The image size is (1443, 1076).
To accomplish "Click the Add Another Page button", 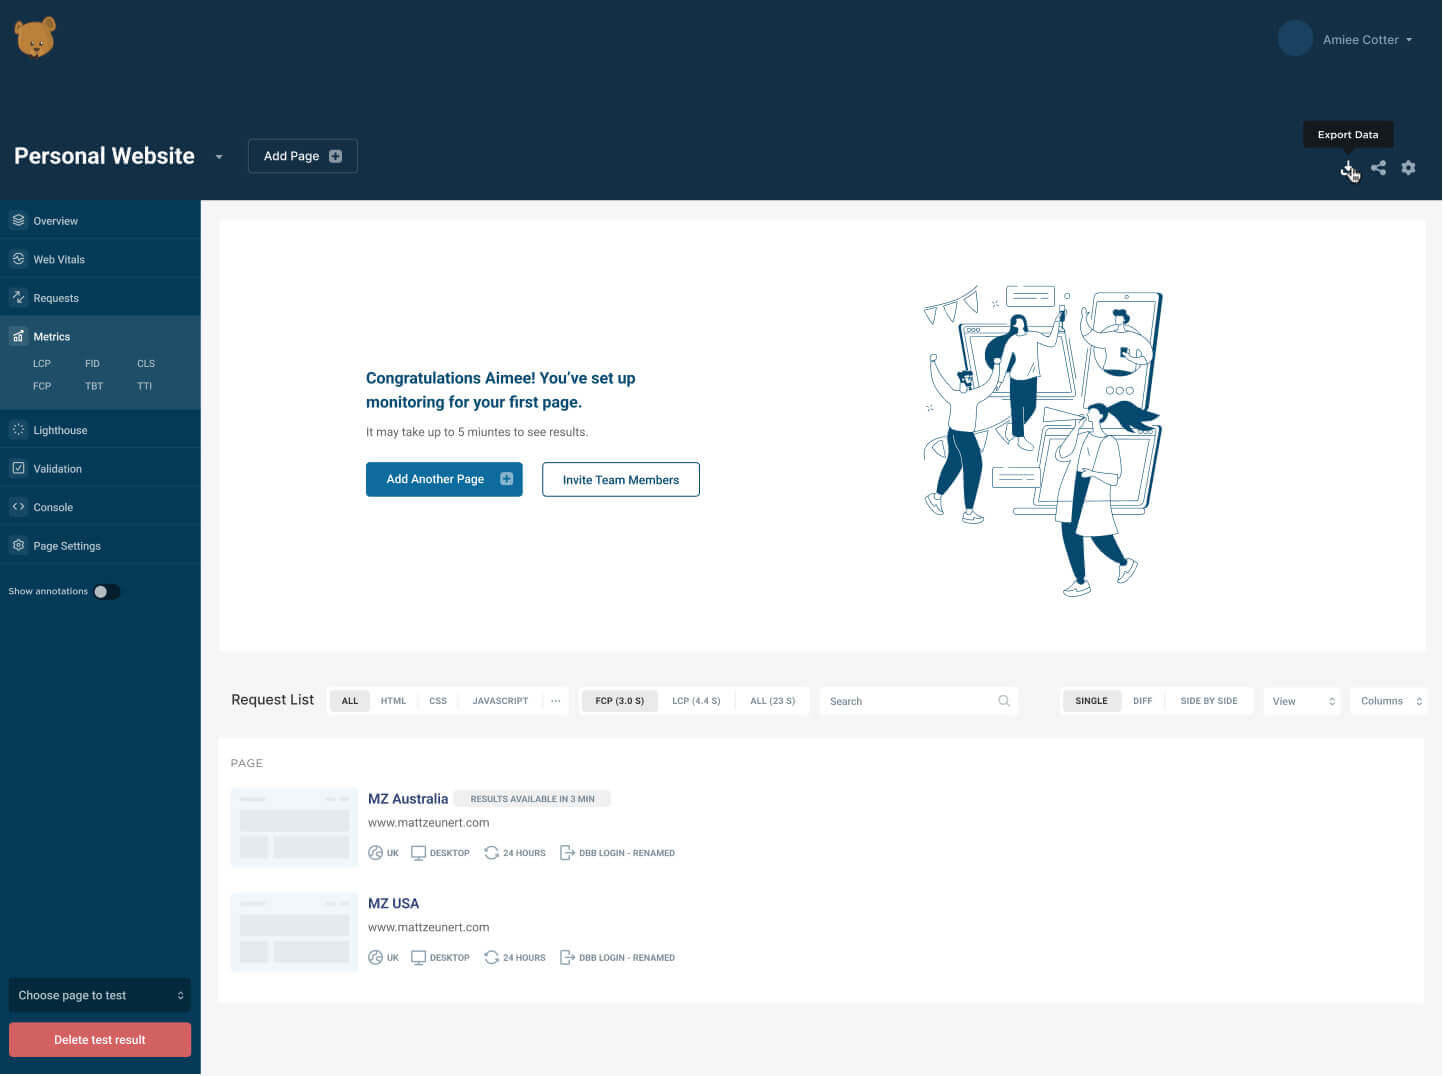I will 444,479.
